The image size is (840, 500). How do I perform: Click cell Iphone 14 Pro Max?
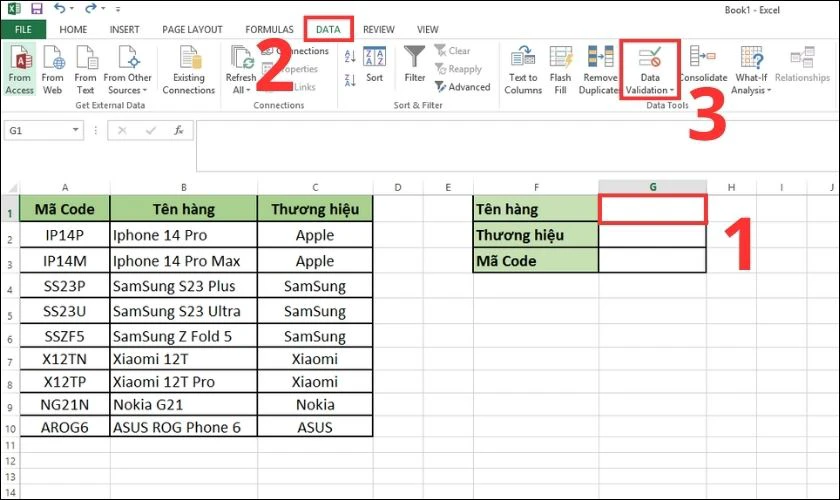(x=184, y=261)
